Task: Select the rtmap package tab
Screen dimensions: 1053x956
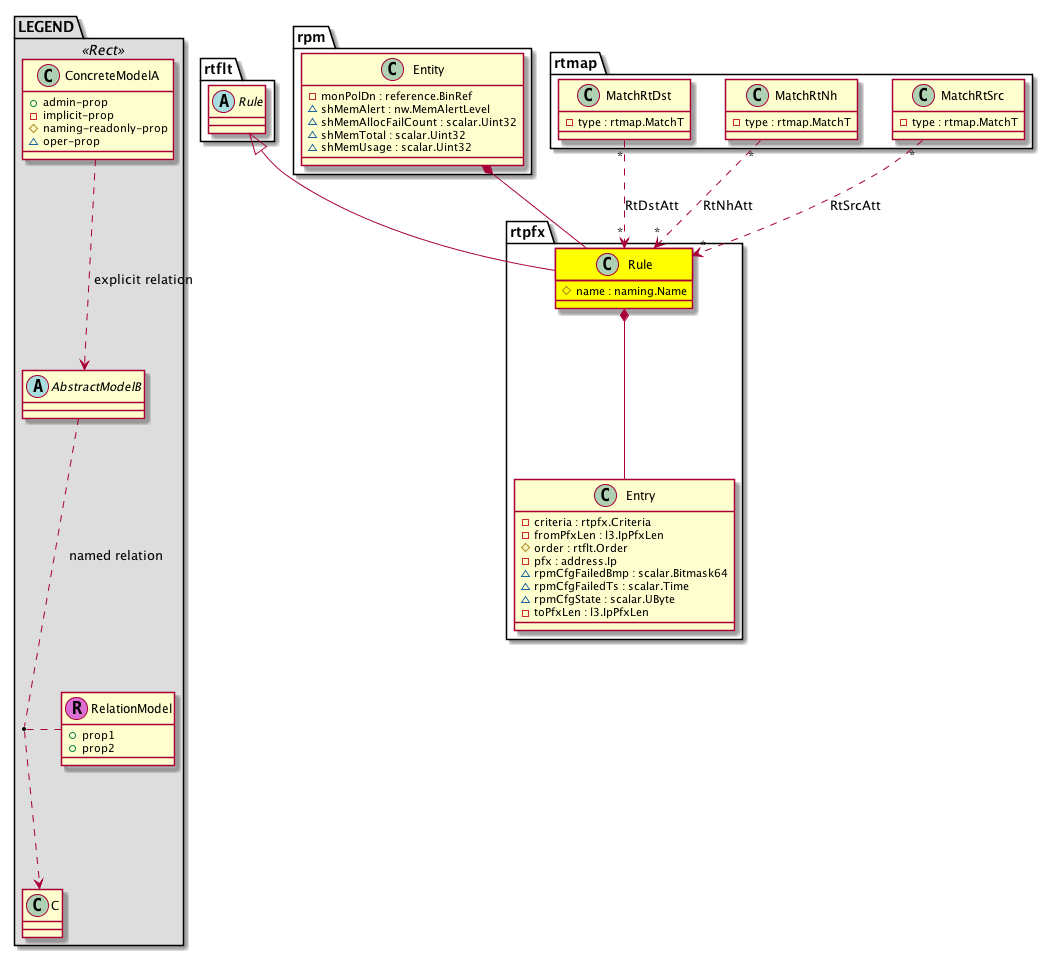Action: [x=575, y=62]
